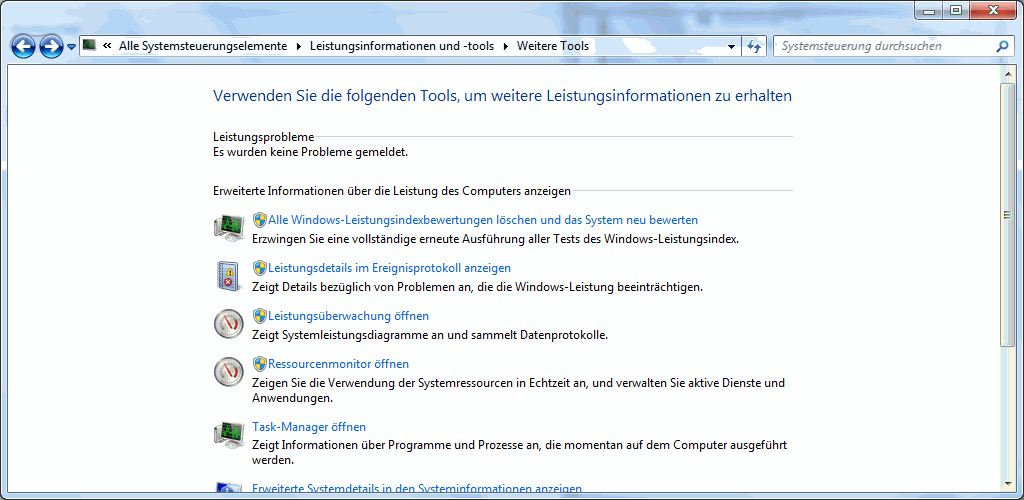This screenshot has width=1024, height=500.
Task: Open the recent pages dropdown arrow
Action: [71, 47]
